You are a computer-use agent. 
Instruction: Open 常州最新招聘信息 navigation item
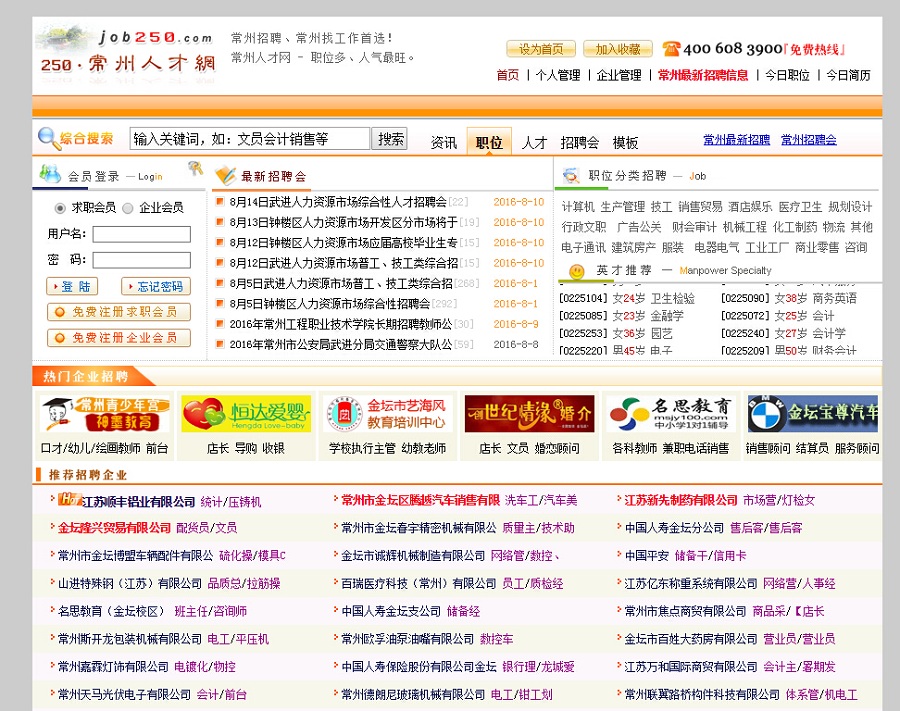click(703, 75)
